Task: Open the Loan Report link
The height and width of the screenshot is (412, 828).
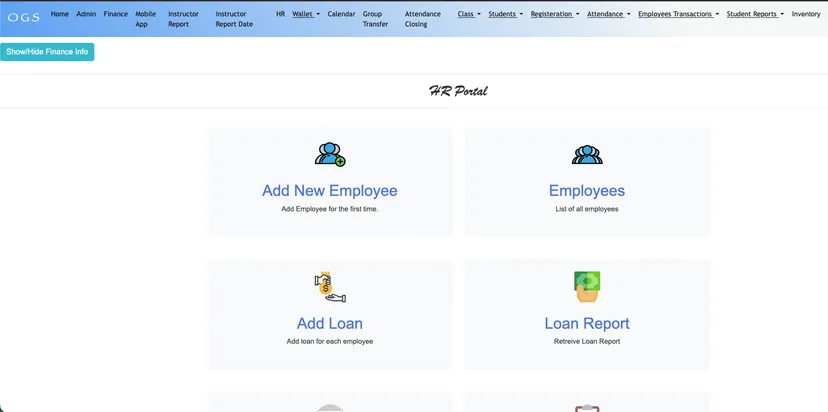Action: coord(587,323)
